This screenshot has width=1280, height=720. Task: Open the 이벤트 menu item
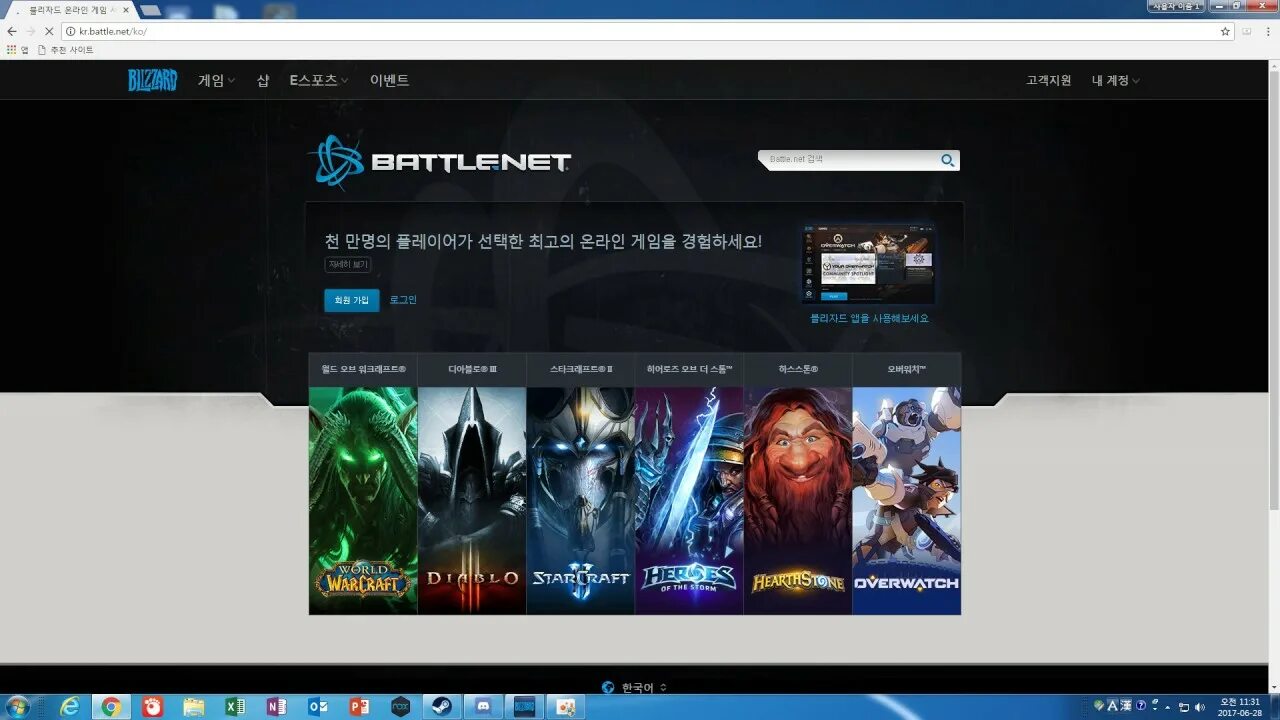[x=389, y=80]
